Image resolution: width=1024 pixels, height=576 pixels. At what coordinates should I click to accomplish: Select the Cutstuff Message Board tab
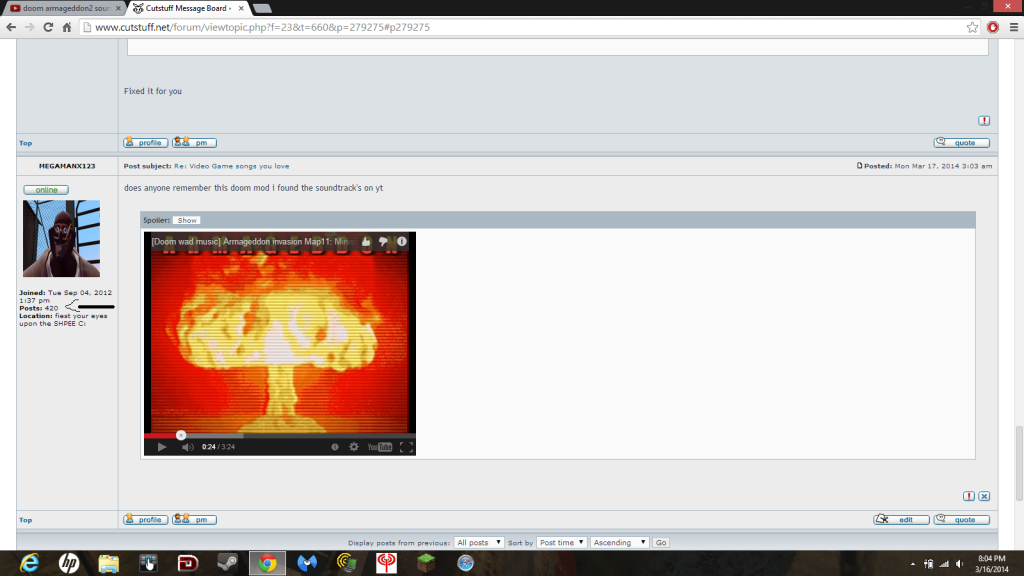coord(187,8)
